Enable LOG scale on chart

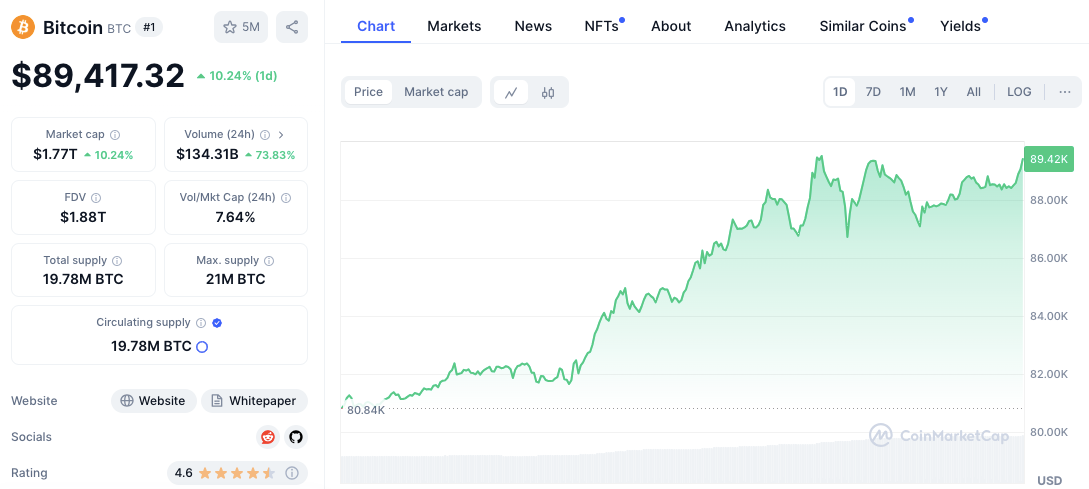pos(1019,92)
